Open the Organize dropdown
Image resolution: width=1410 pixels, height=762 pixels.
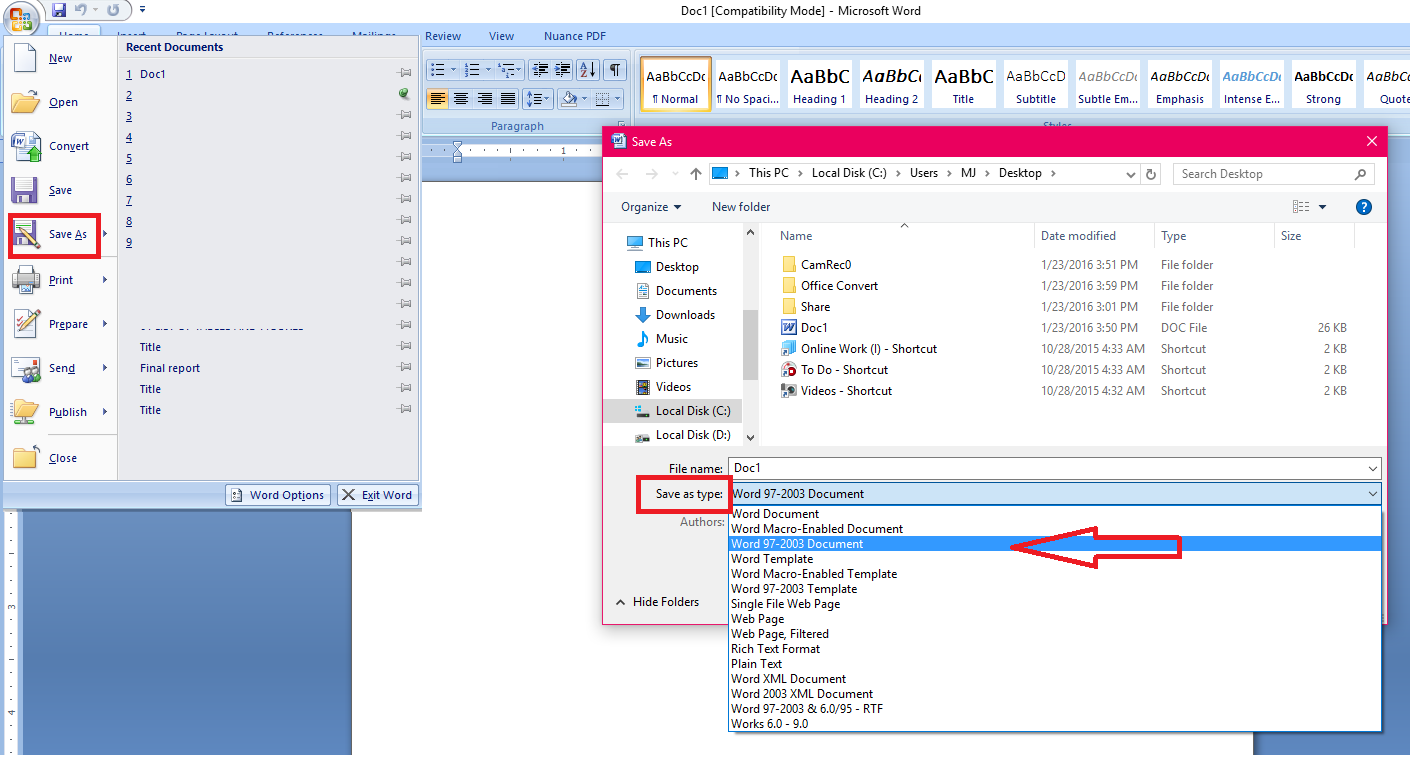[651, 207]
